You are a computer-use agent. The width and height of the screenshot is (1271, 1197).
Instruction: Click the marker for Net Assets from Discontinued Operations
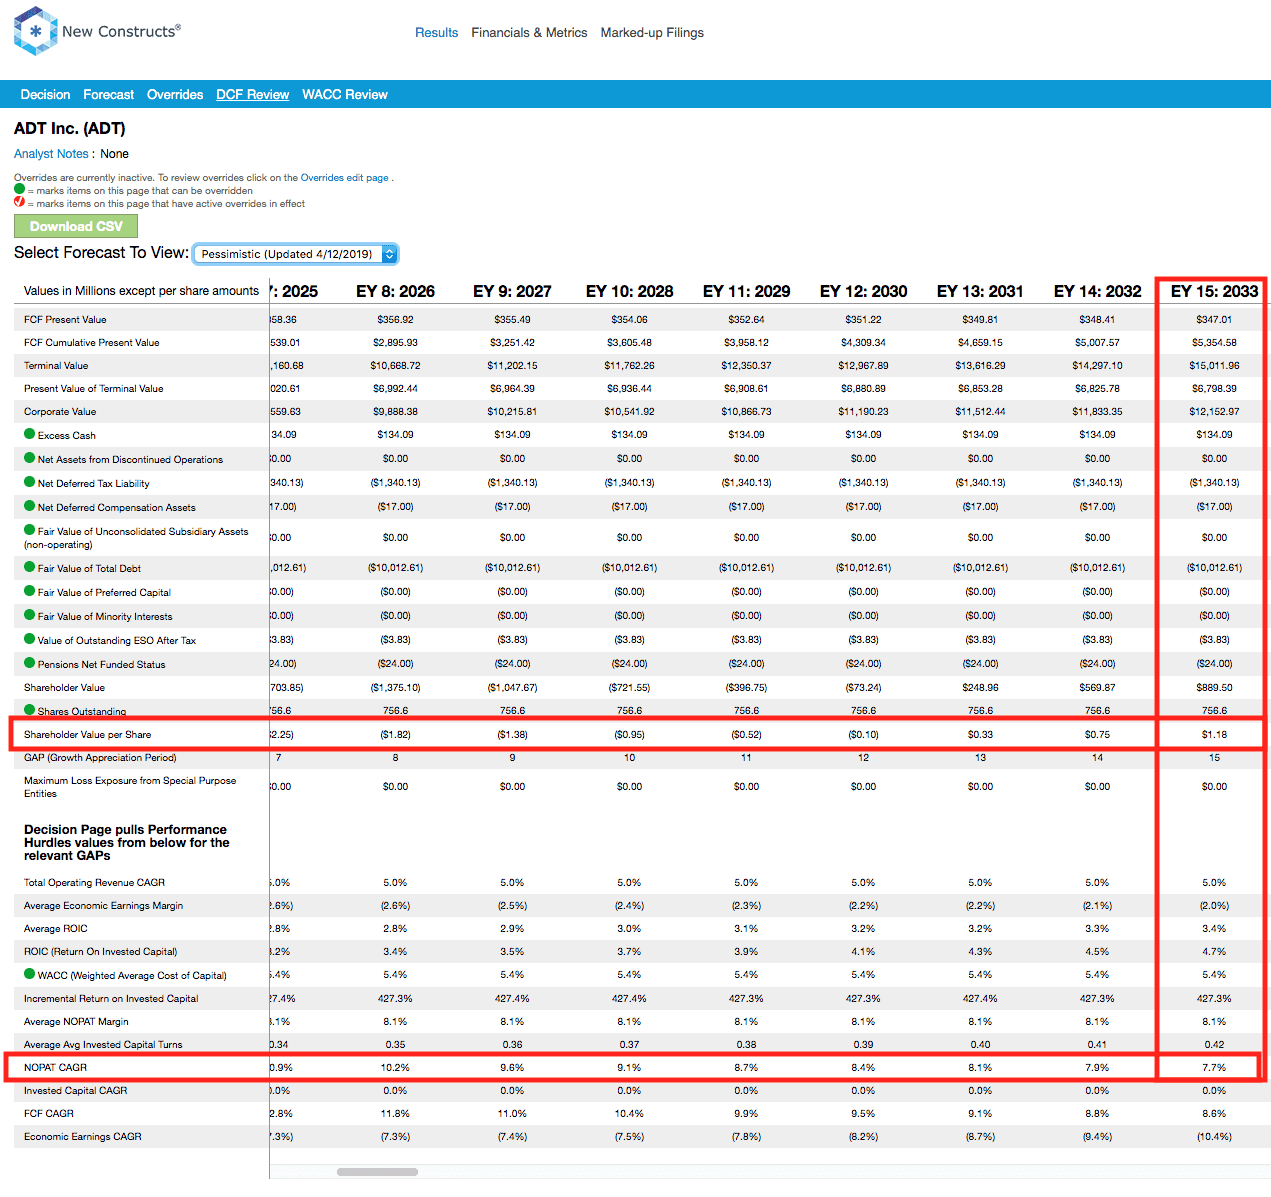(x=28, y=458)
